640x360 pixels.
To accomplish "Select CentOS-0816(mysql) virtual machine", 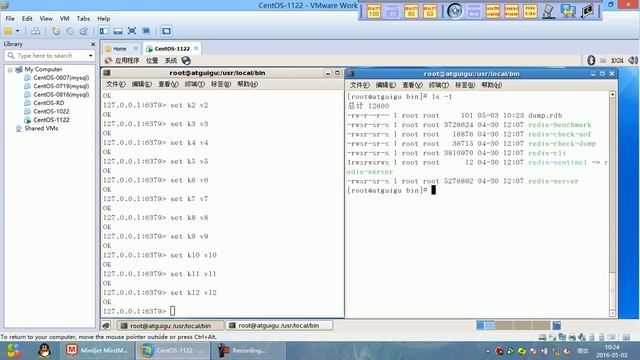I will (x=61, y=94).
